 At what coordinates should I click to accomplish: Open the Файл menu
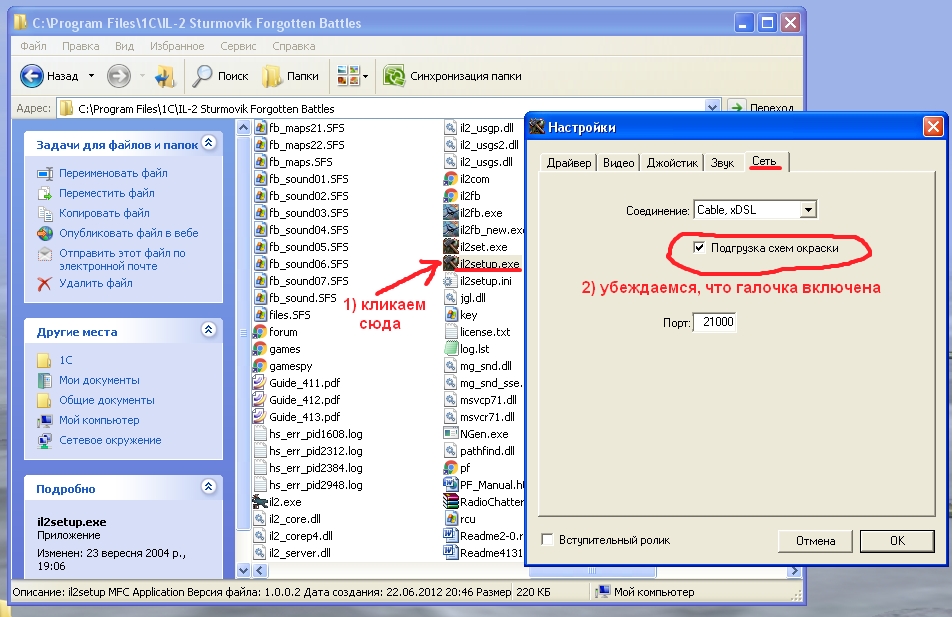(33, 46)
